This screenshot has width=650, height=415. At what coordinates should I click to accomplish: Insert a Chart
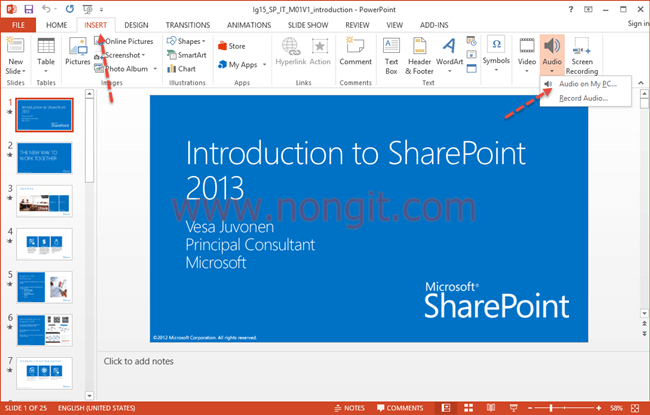click(x=182, y=69)
